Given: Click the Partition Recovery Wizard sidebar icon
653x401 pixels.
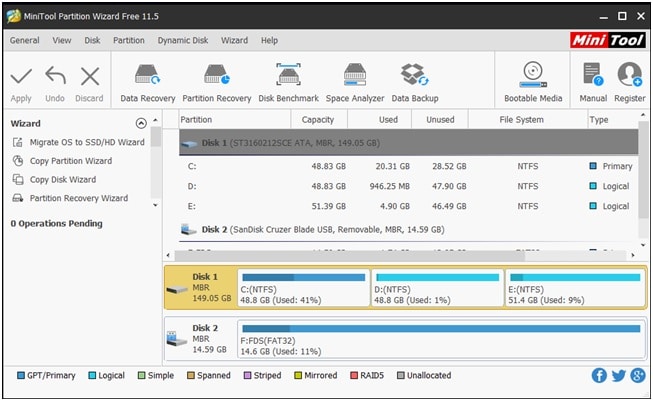Looking at the screenshot, I should (17, 198).
